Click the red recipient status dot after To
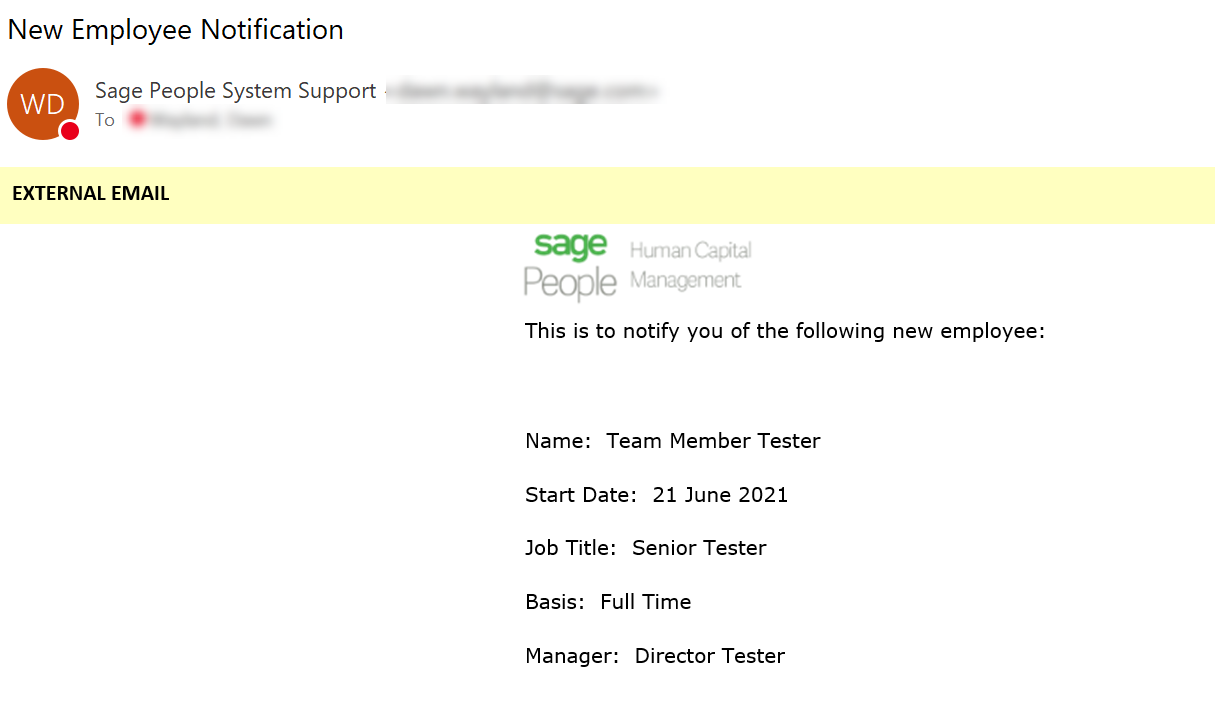Viewport: 1215px width, 711px height. 137,120
